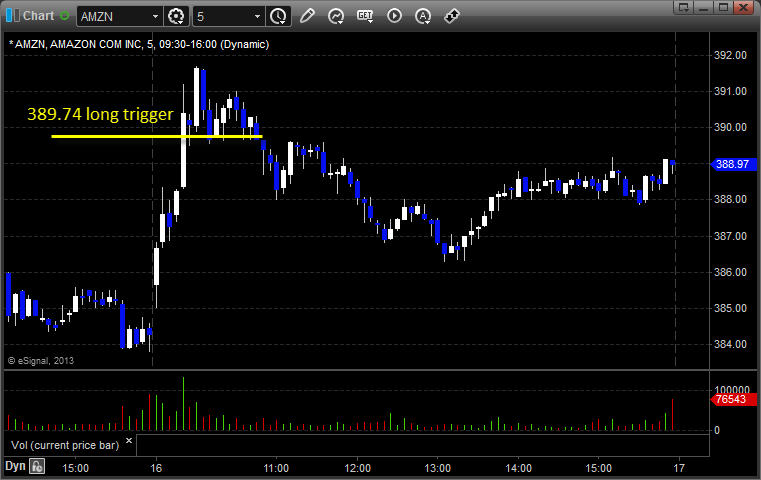Click the Dyn time scale label
This screenshot has height=480, width=761.
[15, 466]
